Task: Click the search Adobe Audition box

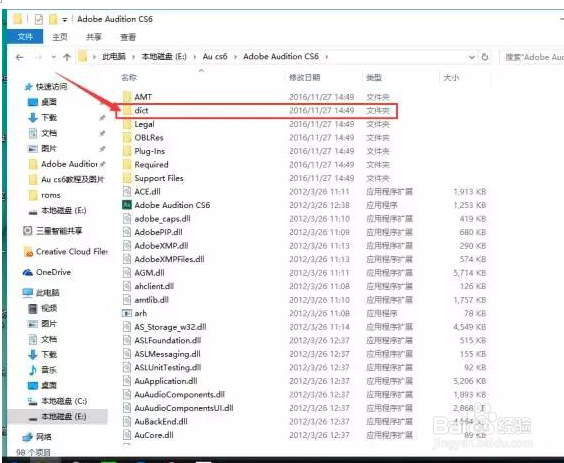Action: click(532, 57)
